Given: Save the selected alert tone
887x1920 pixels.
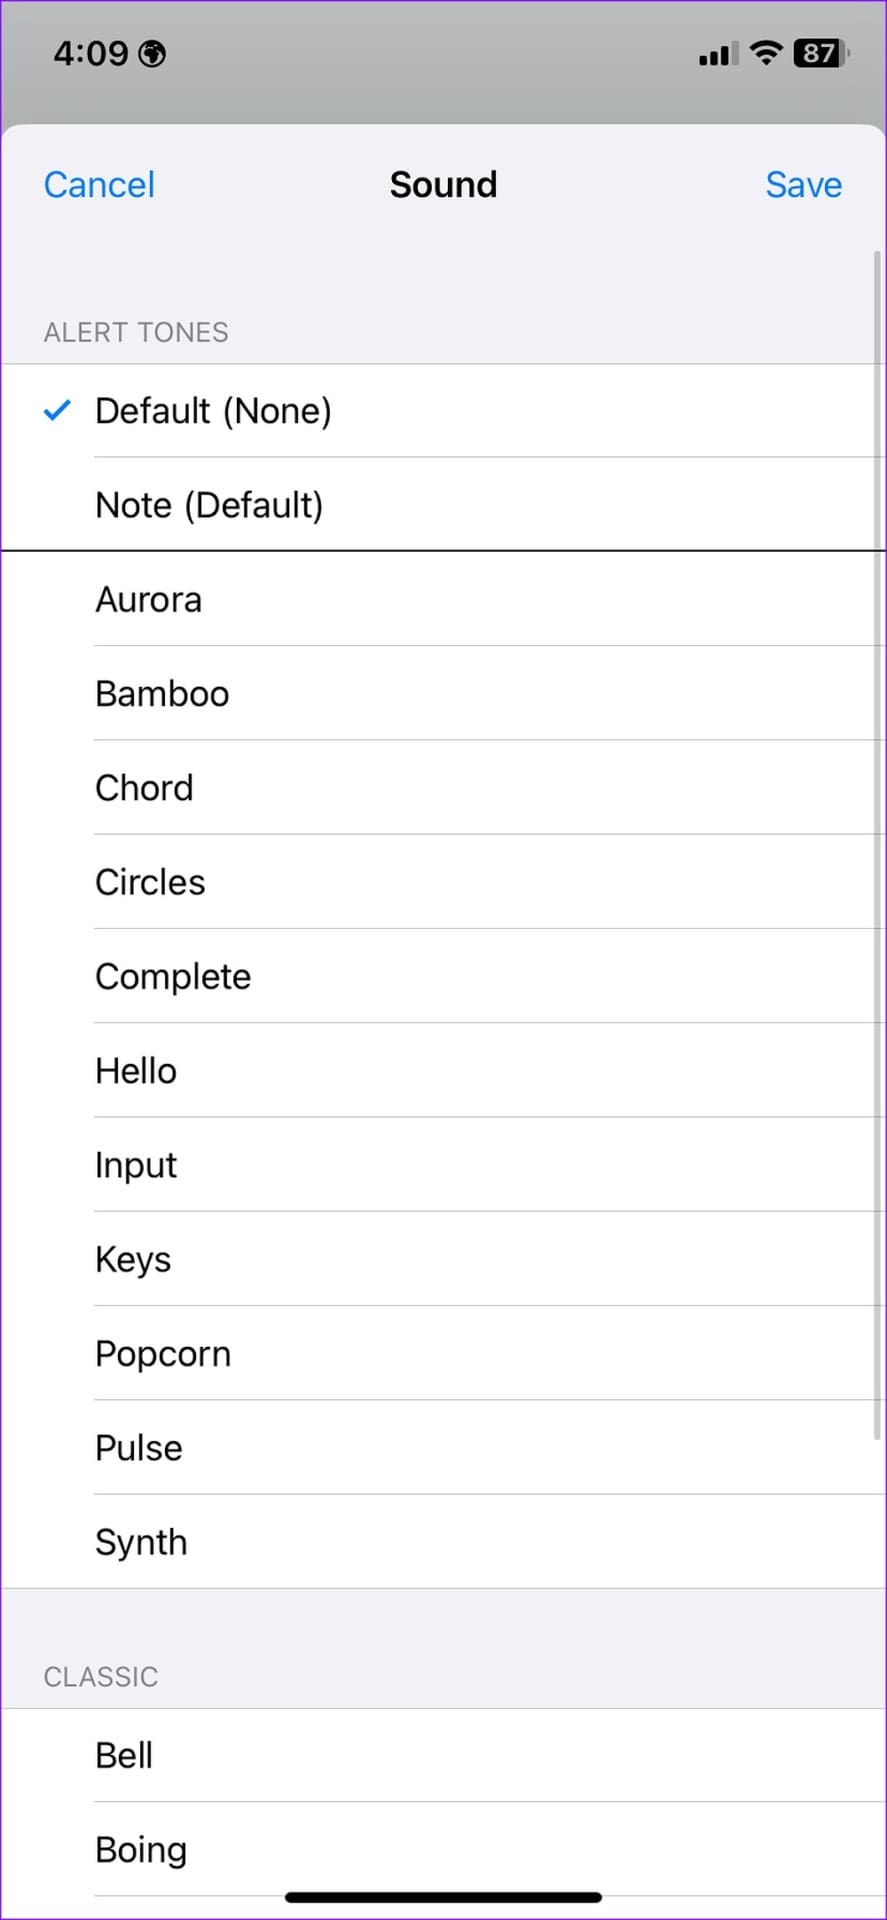Looking at the screenshot, I should point(803,184).
